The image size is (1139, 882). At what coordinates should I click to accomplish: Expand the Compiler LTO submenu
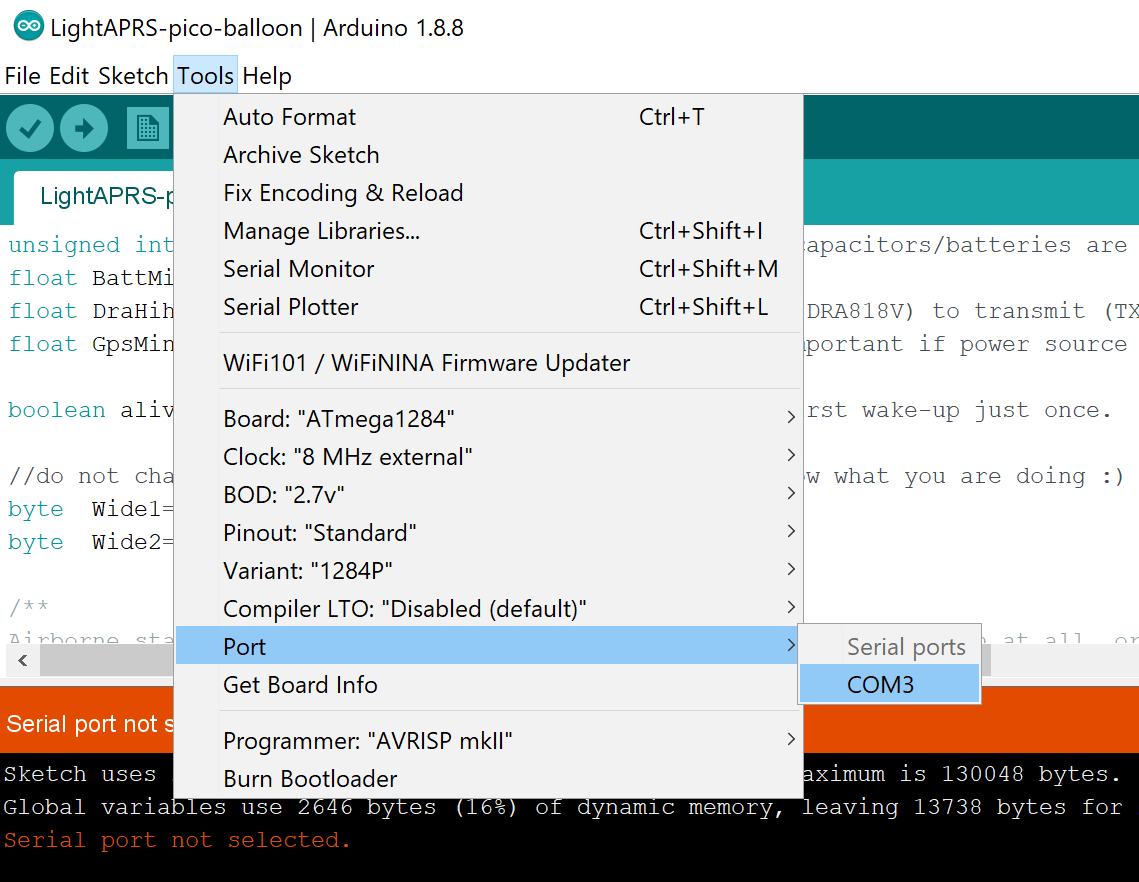488,608
